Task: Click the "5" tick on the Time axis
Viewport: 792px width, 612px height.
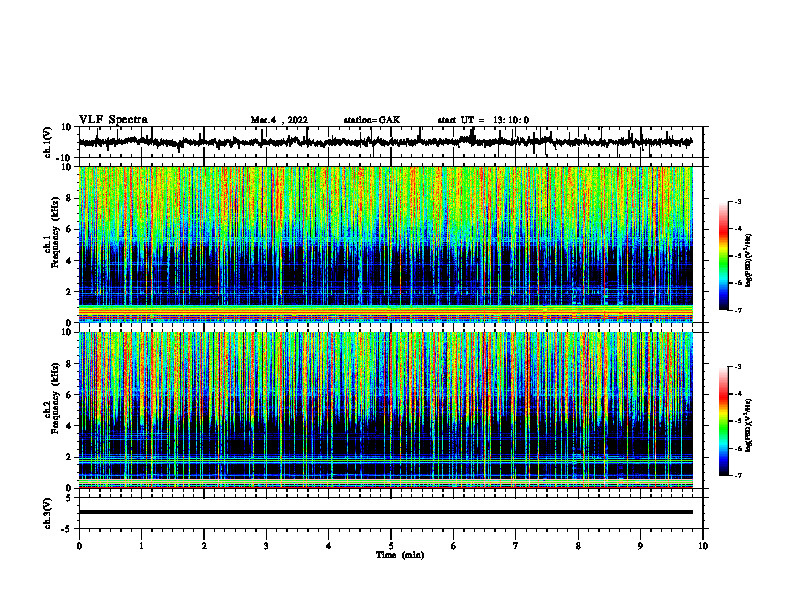Action: (391, 546)
